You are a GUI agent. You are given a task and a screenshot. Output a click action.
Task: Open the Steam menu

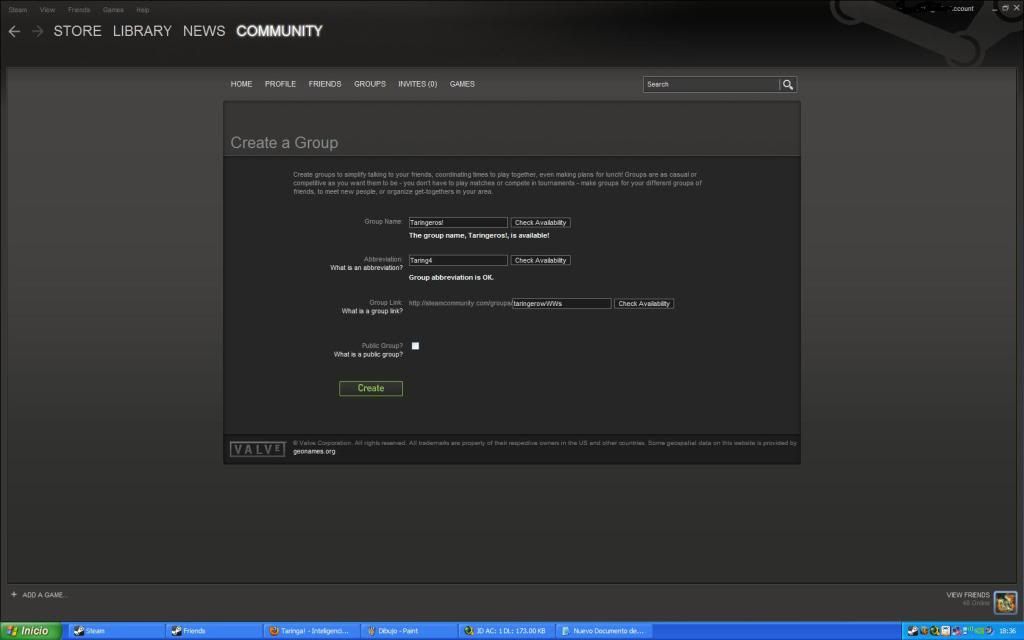click(18, 10)
